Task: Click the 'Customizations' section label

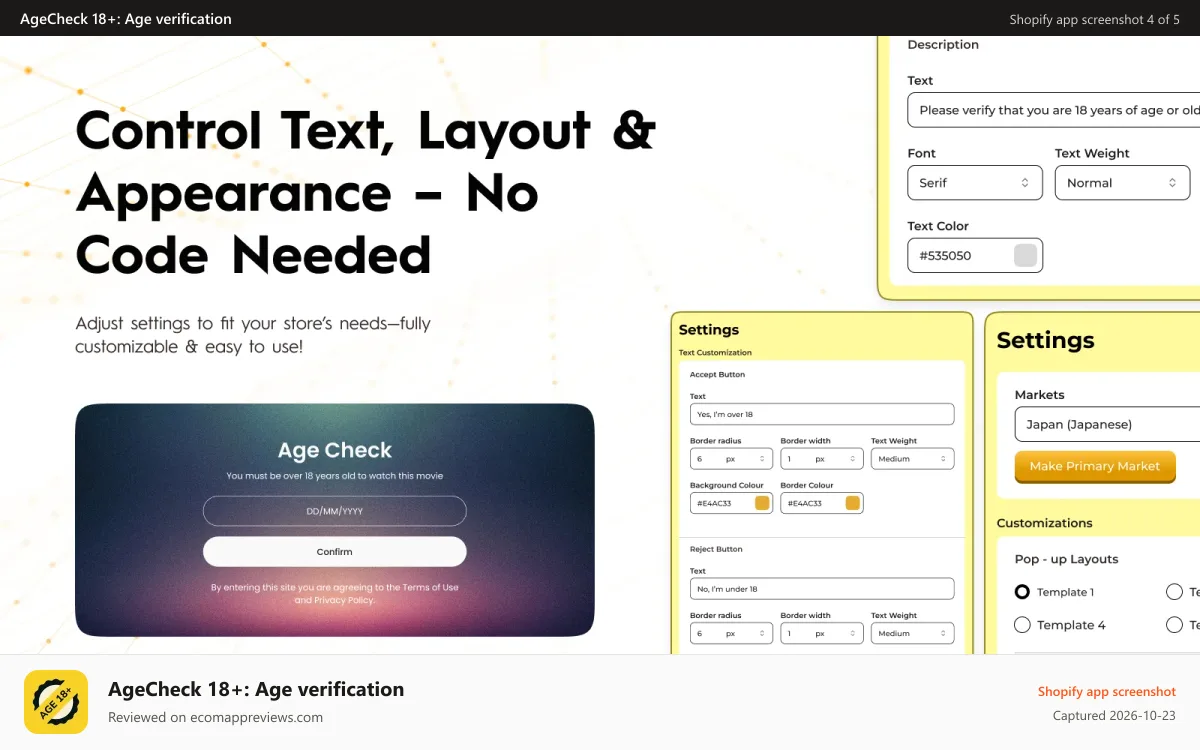Action: (x=1045, y=523)
